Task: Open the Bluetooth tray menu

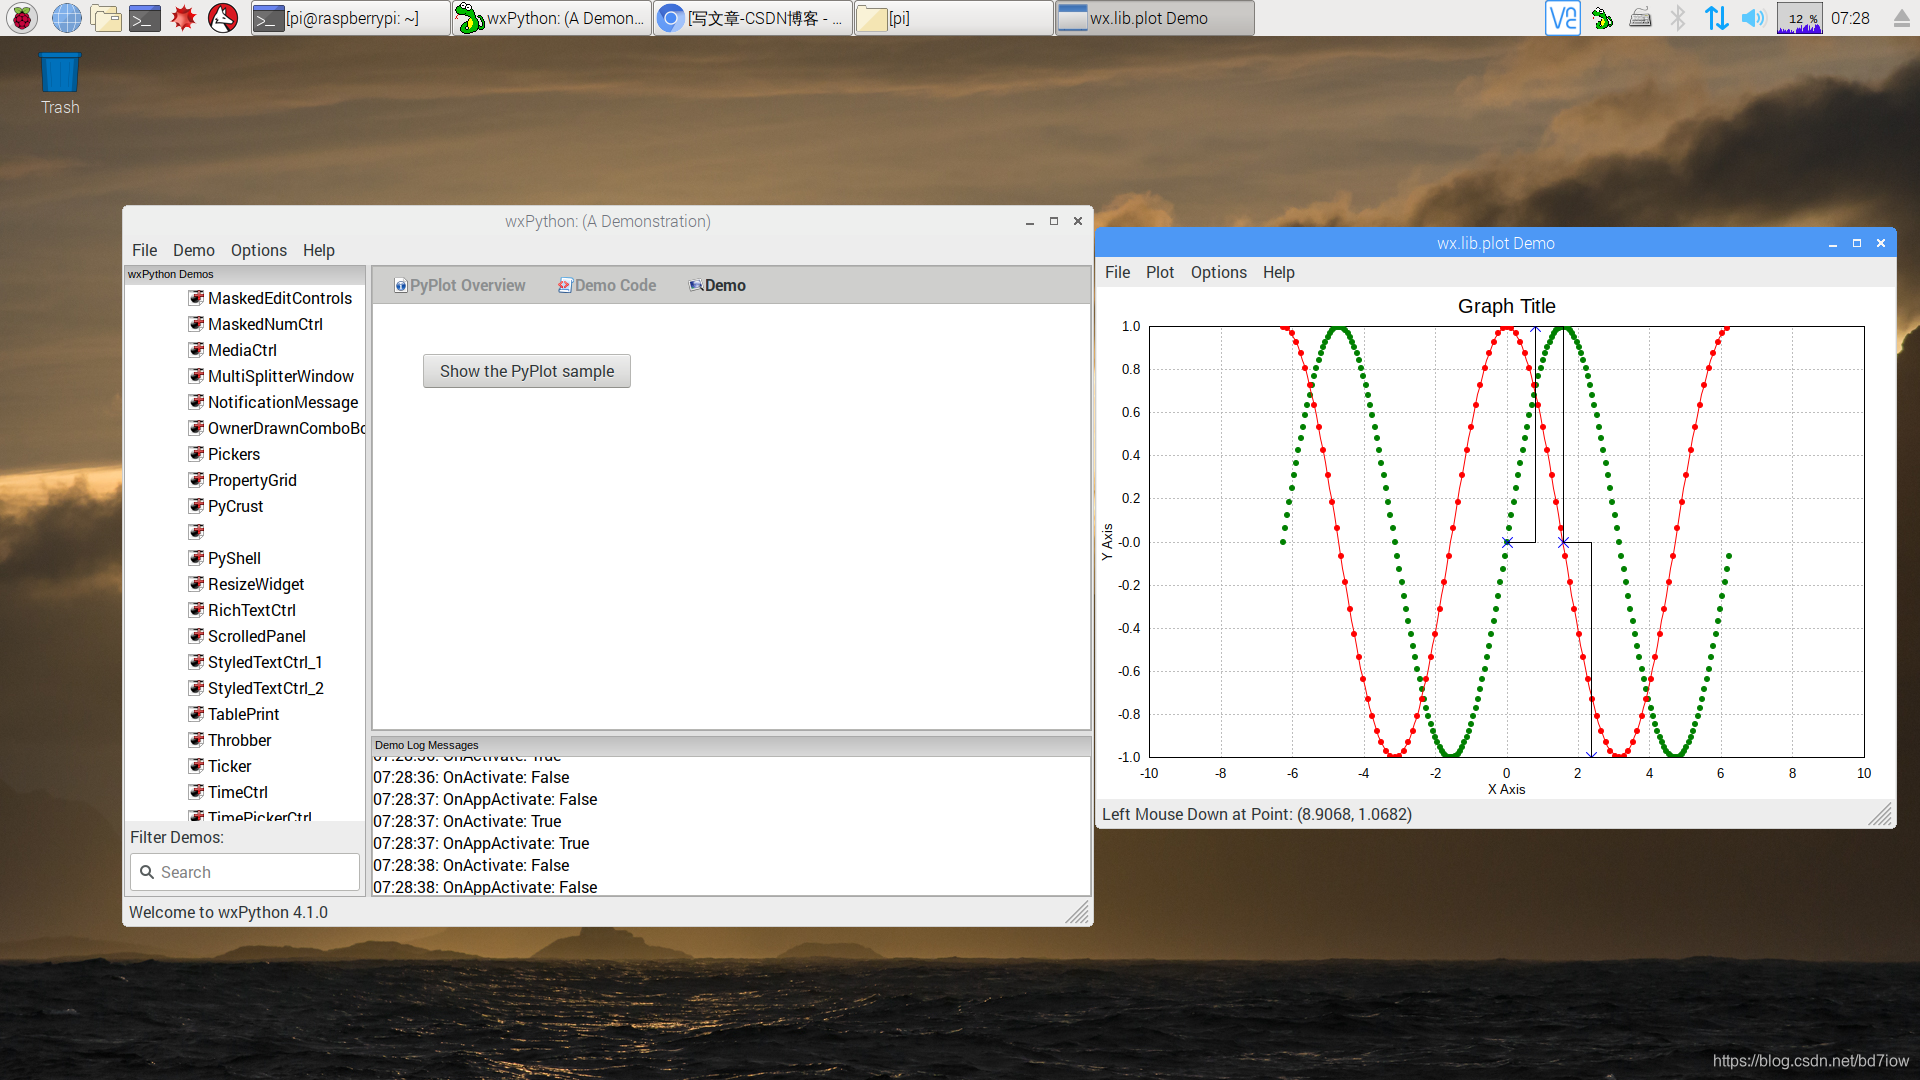Action: (1678, 18)
